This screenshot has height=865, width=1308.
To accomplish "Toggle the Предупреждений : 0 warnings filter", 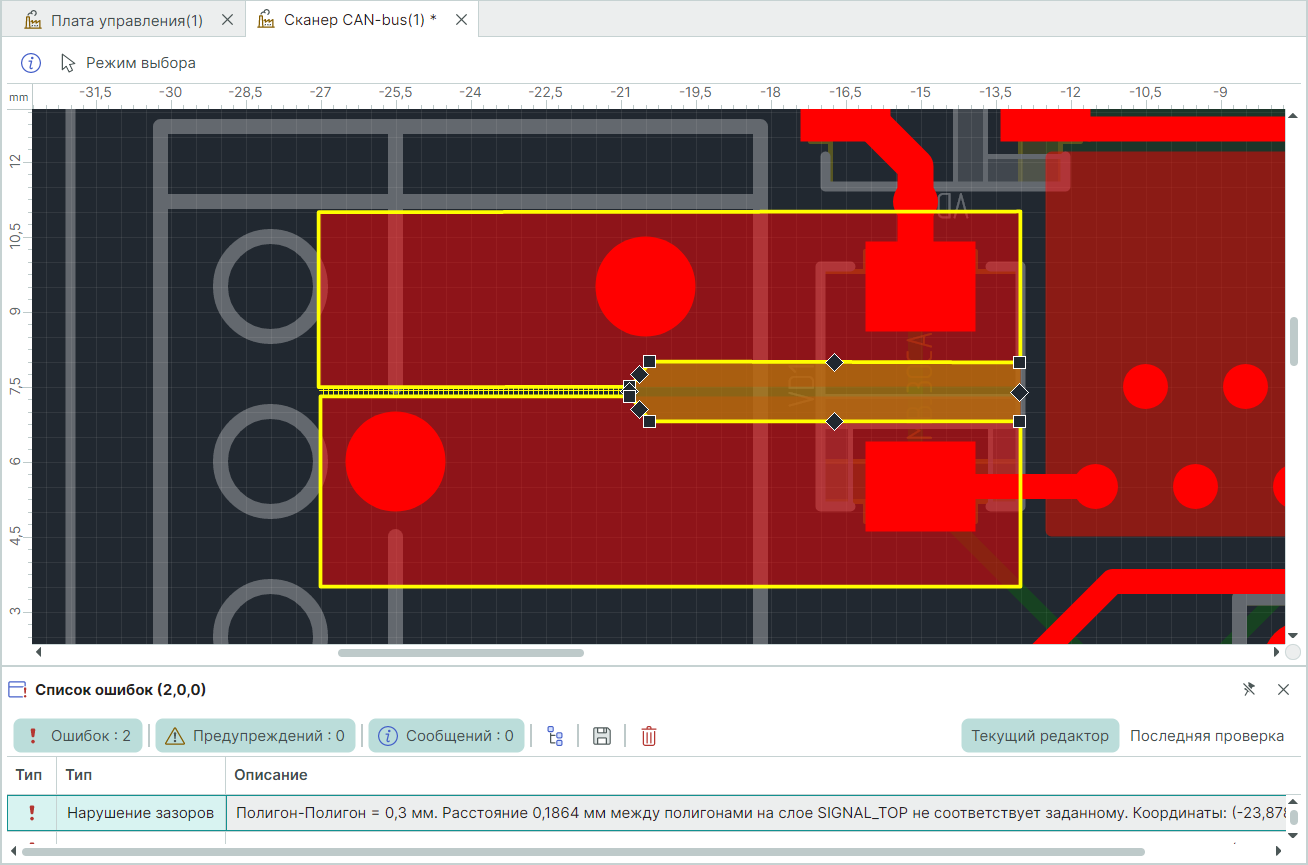I will (255, 736).
